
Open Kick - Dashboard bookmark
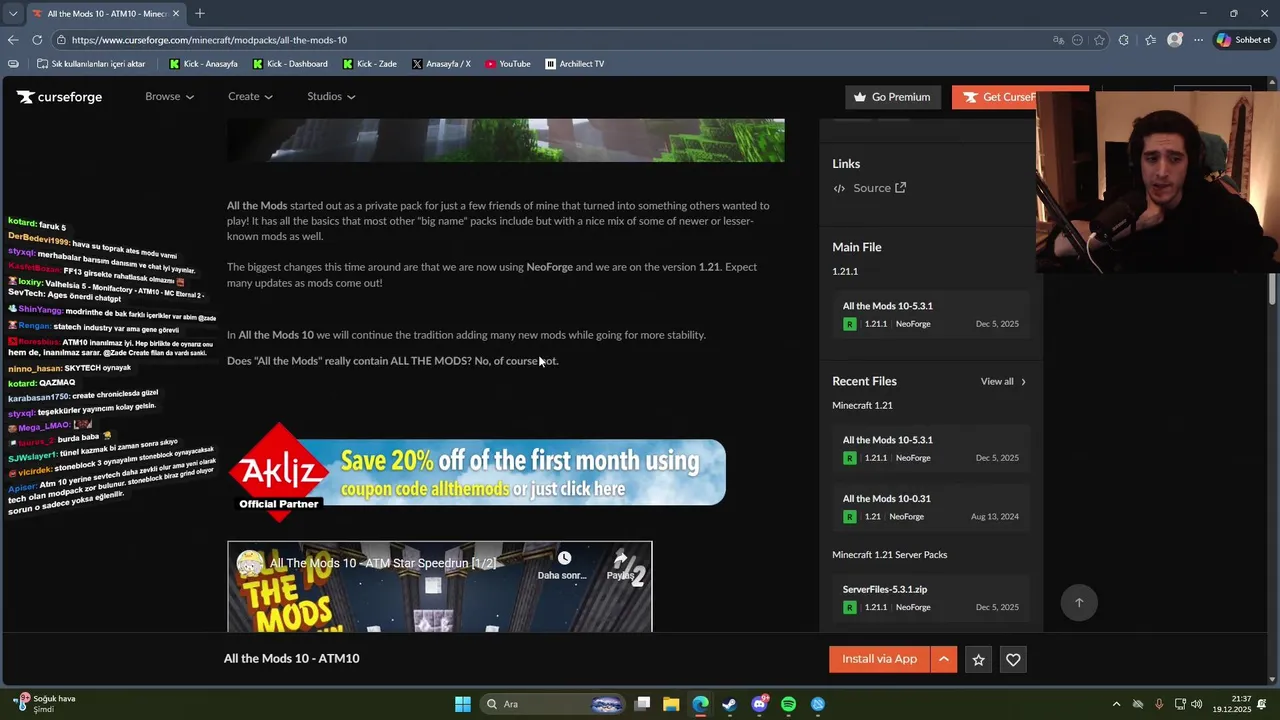[x=290, y=64]
